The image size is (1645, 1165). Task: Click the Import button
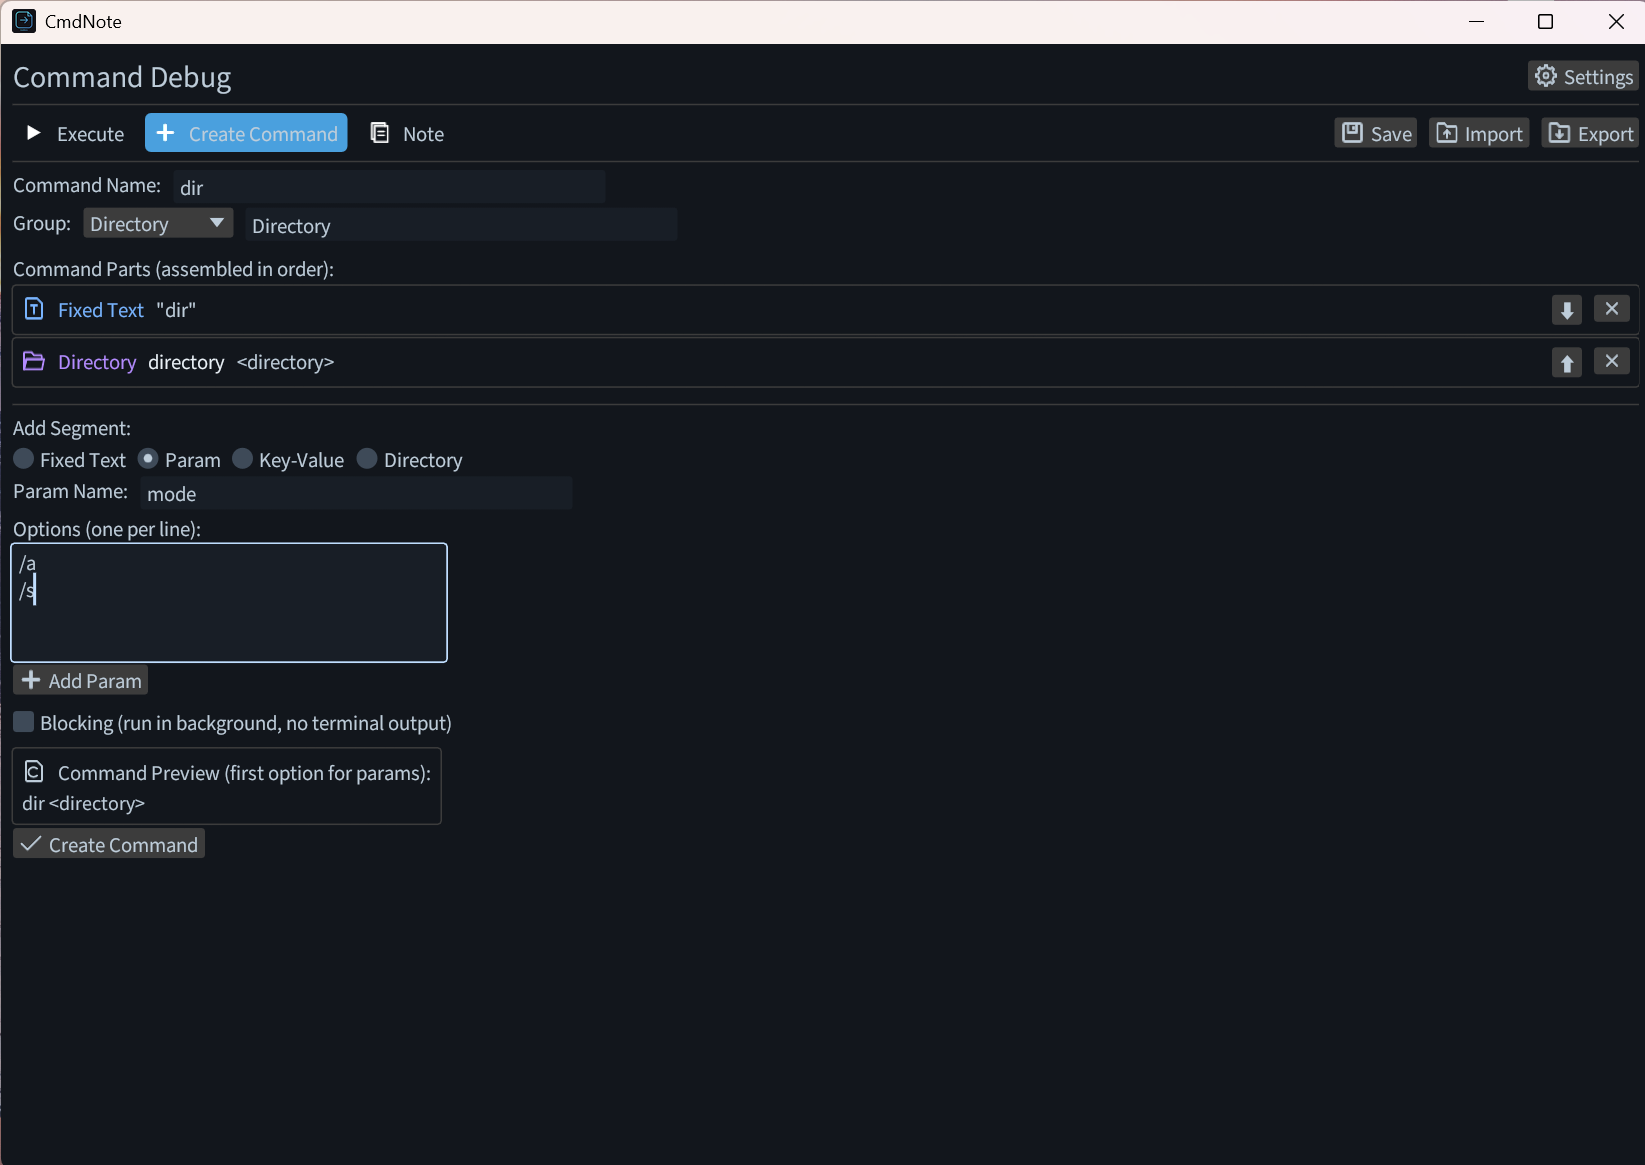tap(1479, 134)
